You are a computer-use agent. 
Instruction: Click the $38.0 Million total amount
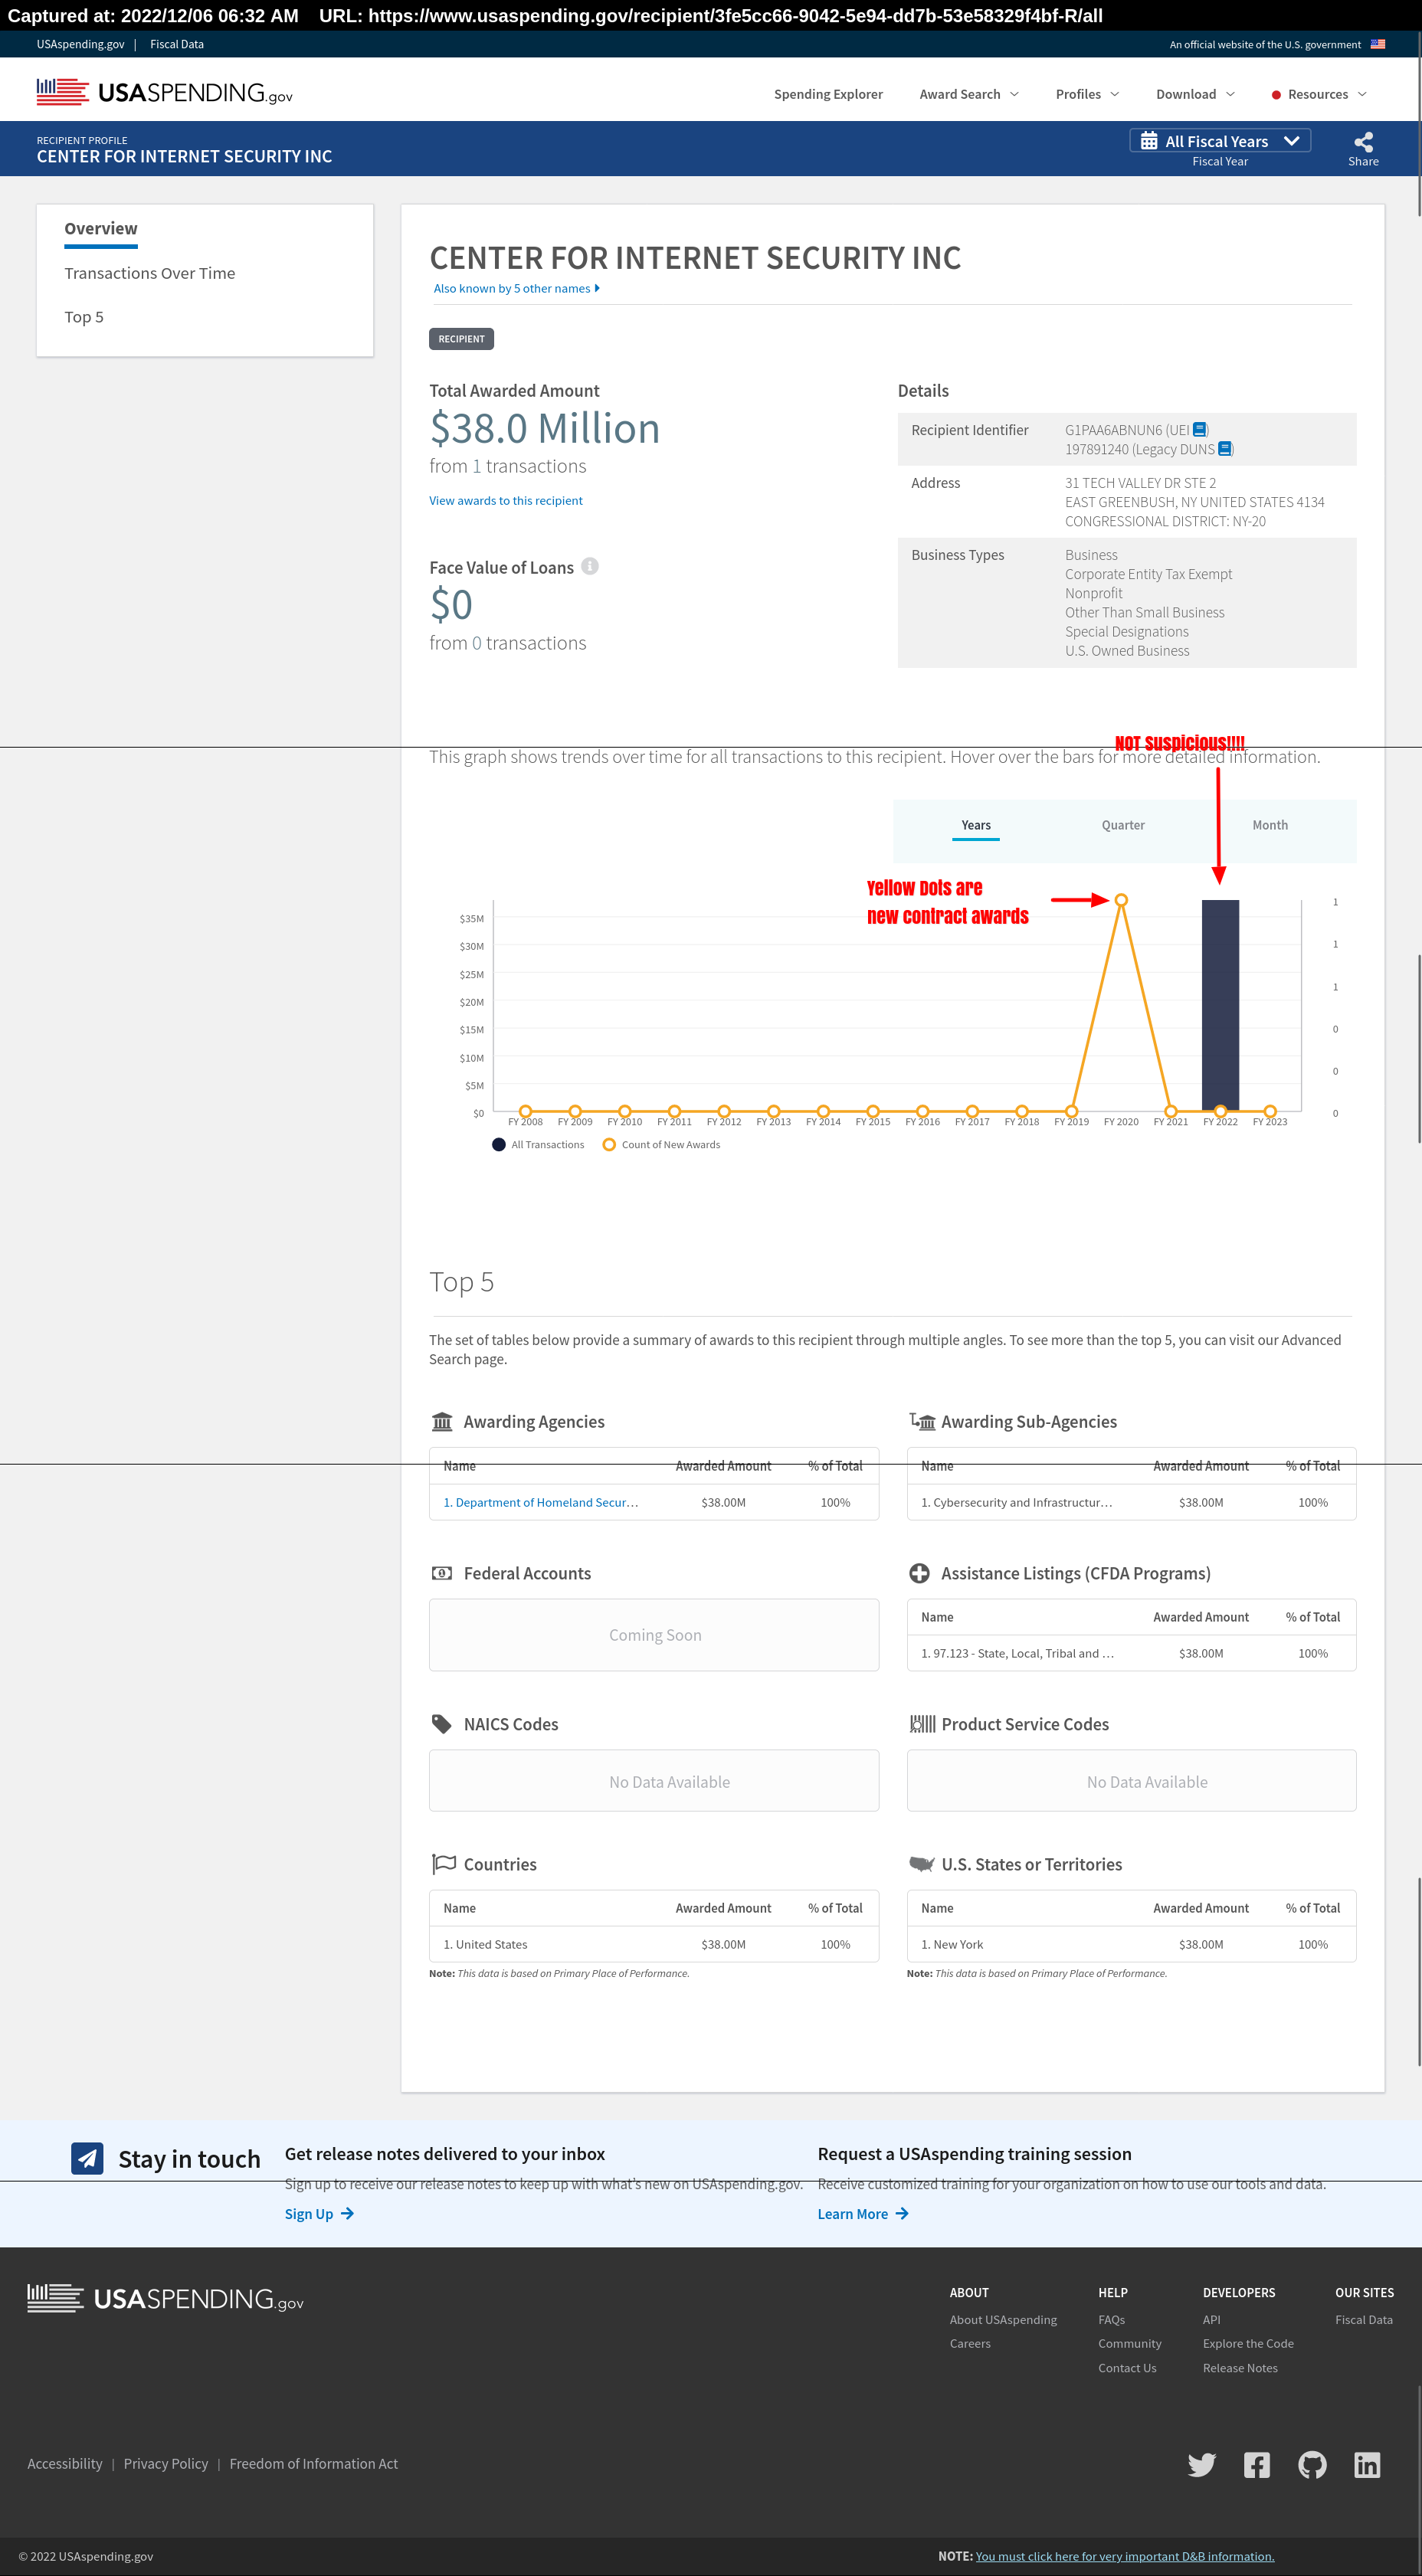(x=545, y=428)
